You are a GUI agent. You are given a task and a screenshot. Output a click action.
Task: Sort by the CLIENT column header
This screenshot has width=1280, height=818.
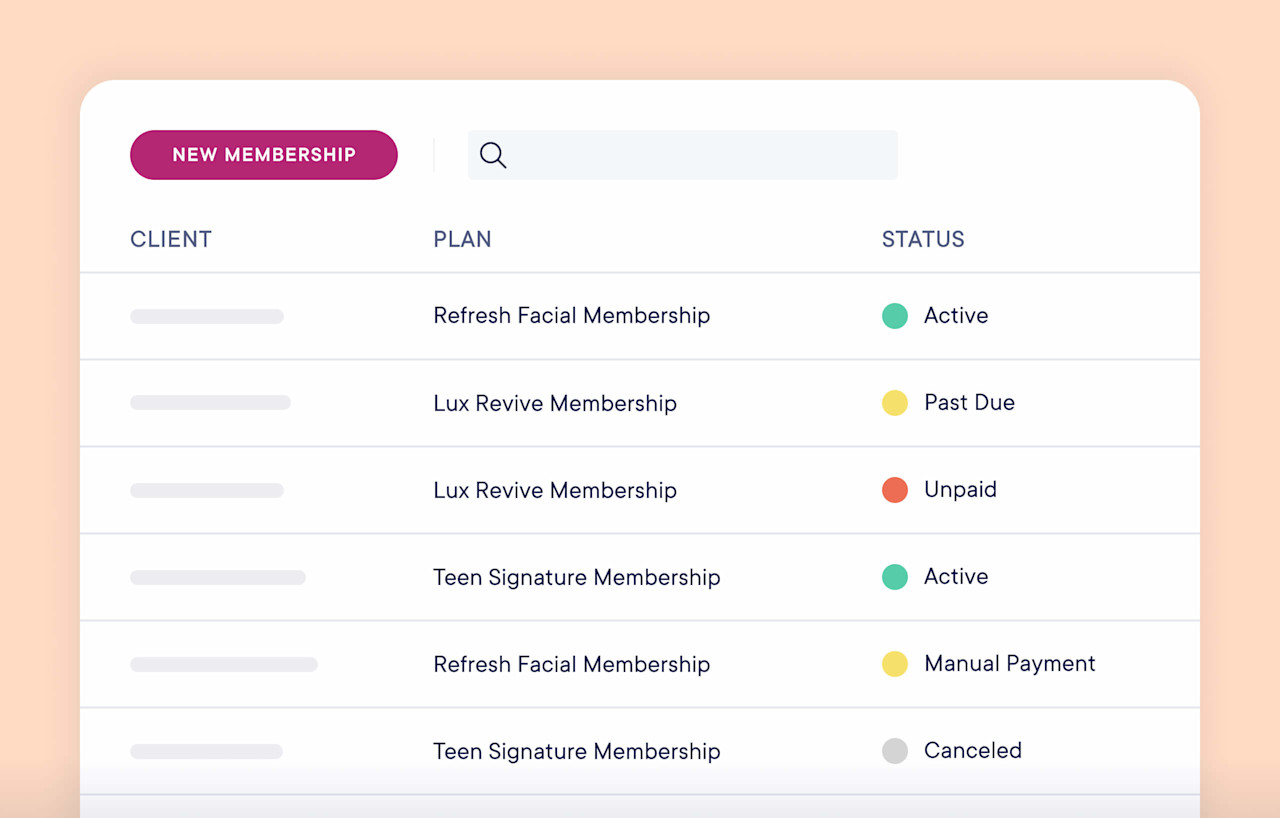coord(170,239)
